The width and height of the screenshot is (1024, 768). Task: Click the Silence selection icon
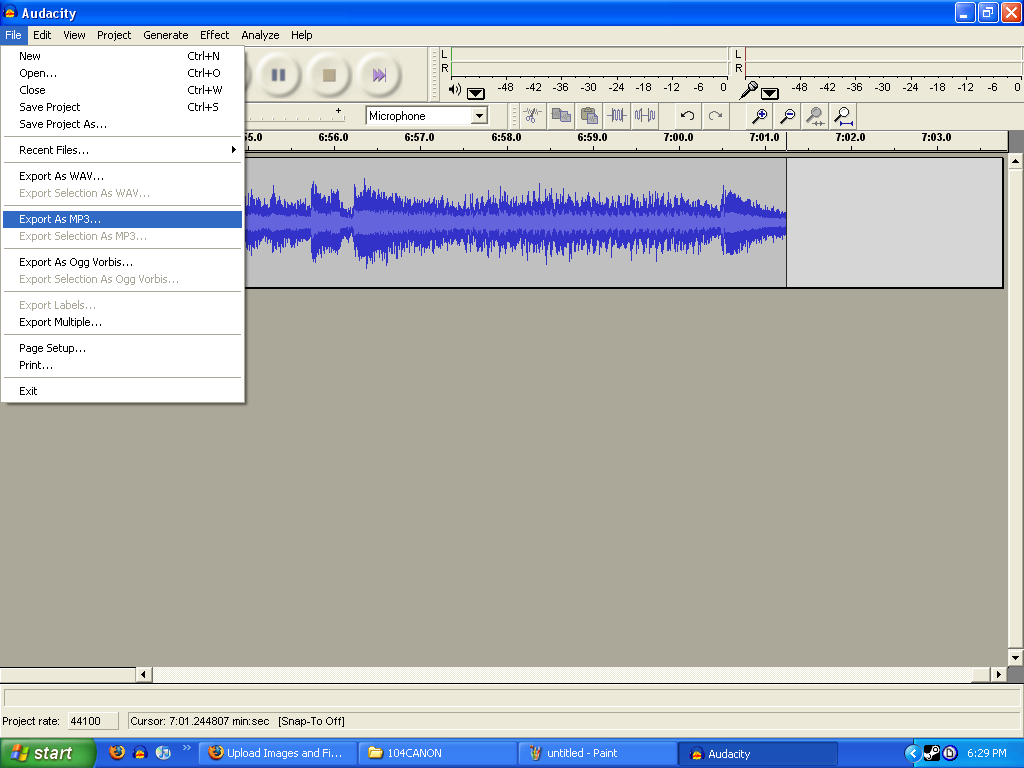(x=645, y=116)
